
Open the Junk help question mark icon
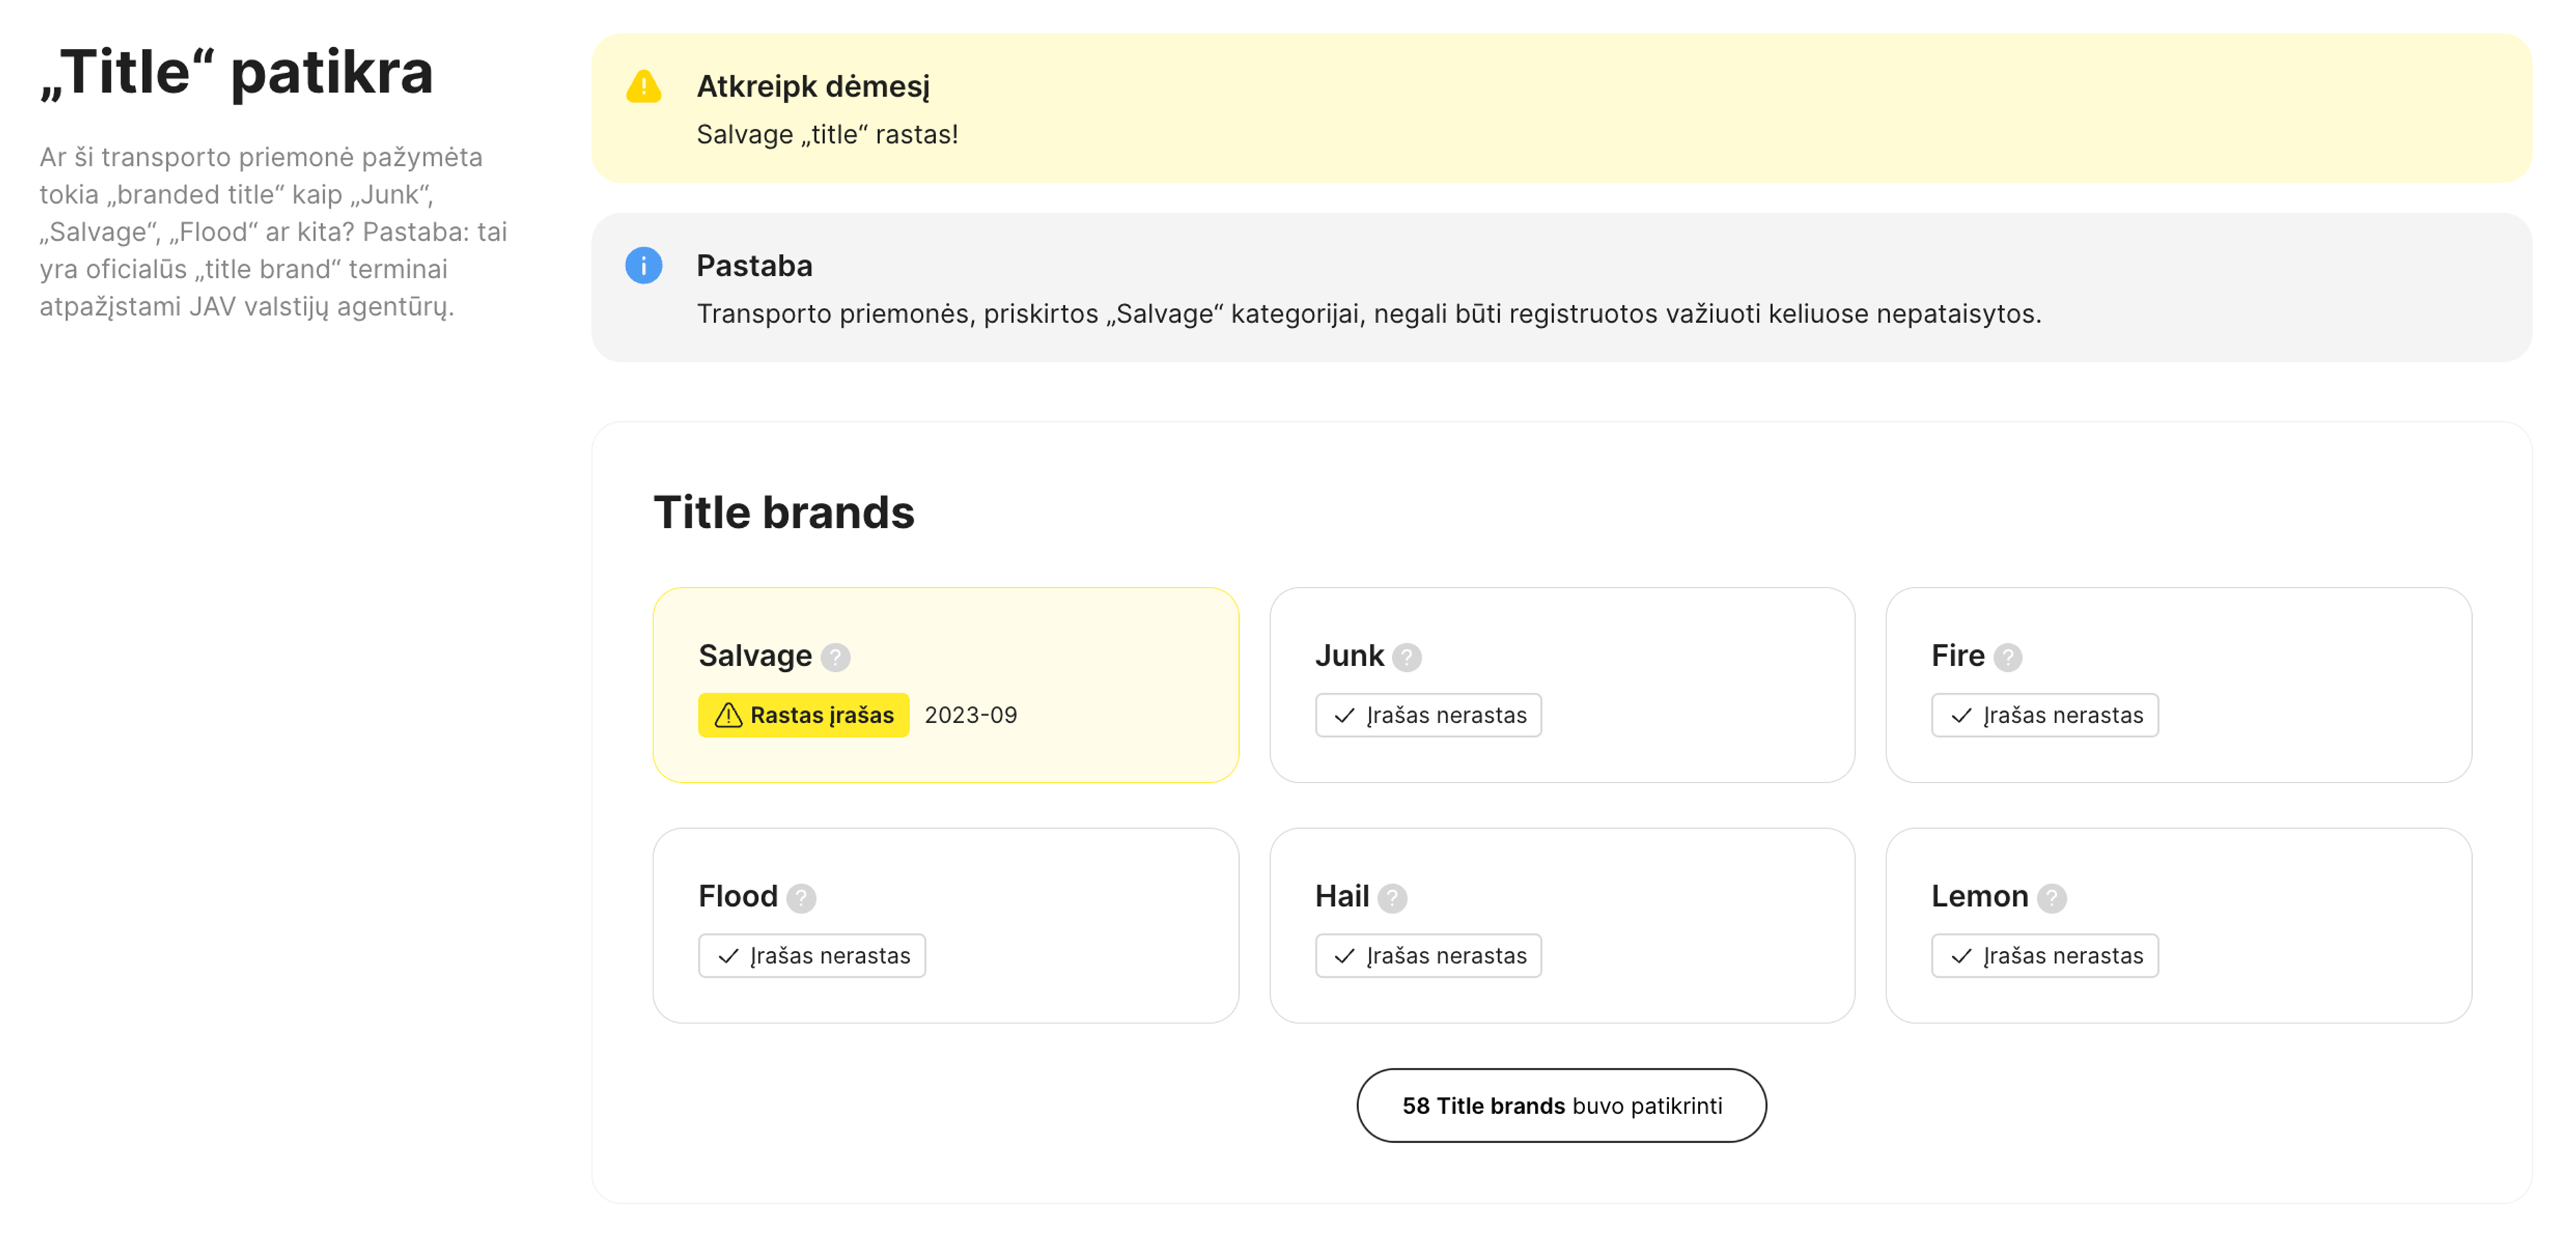1408,657
